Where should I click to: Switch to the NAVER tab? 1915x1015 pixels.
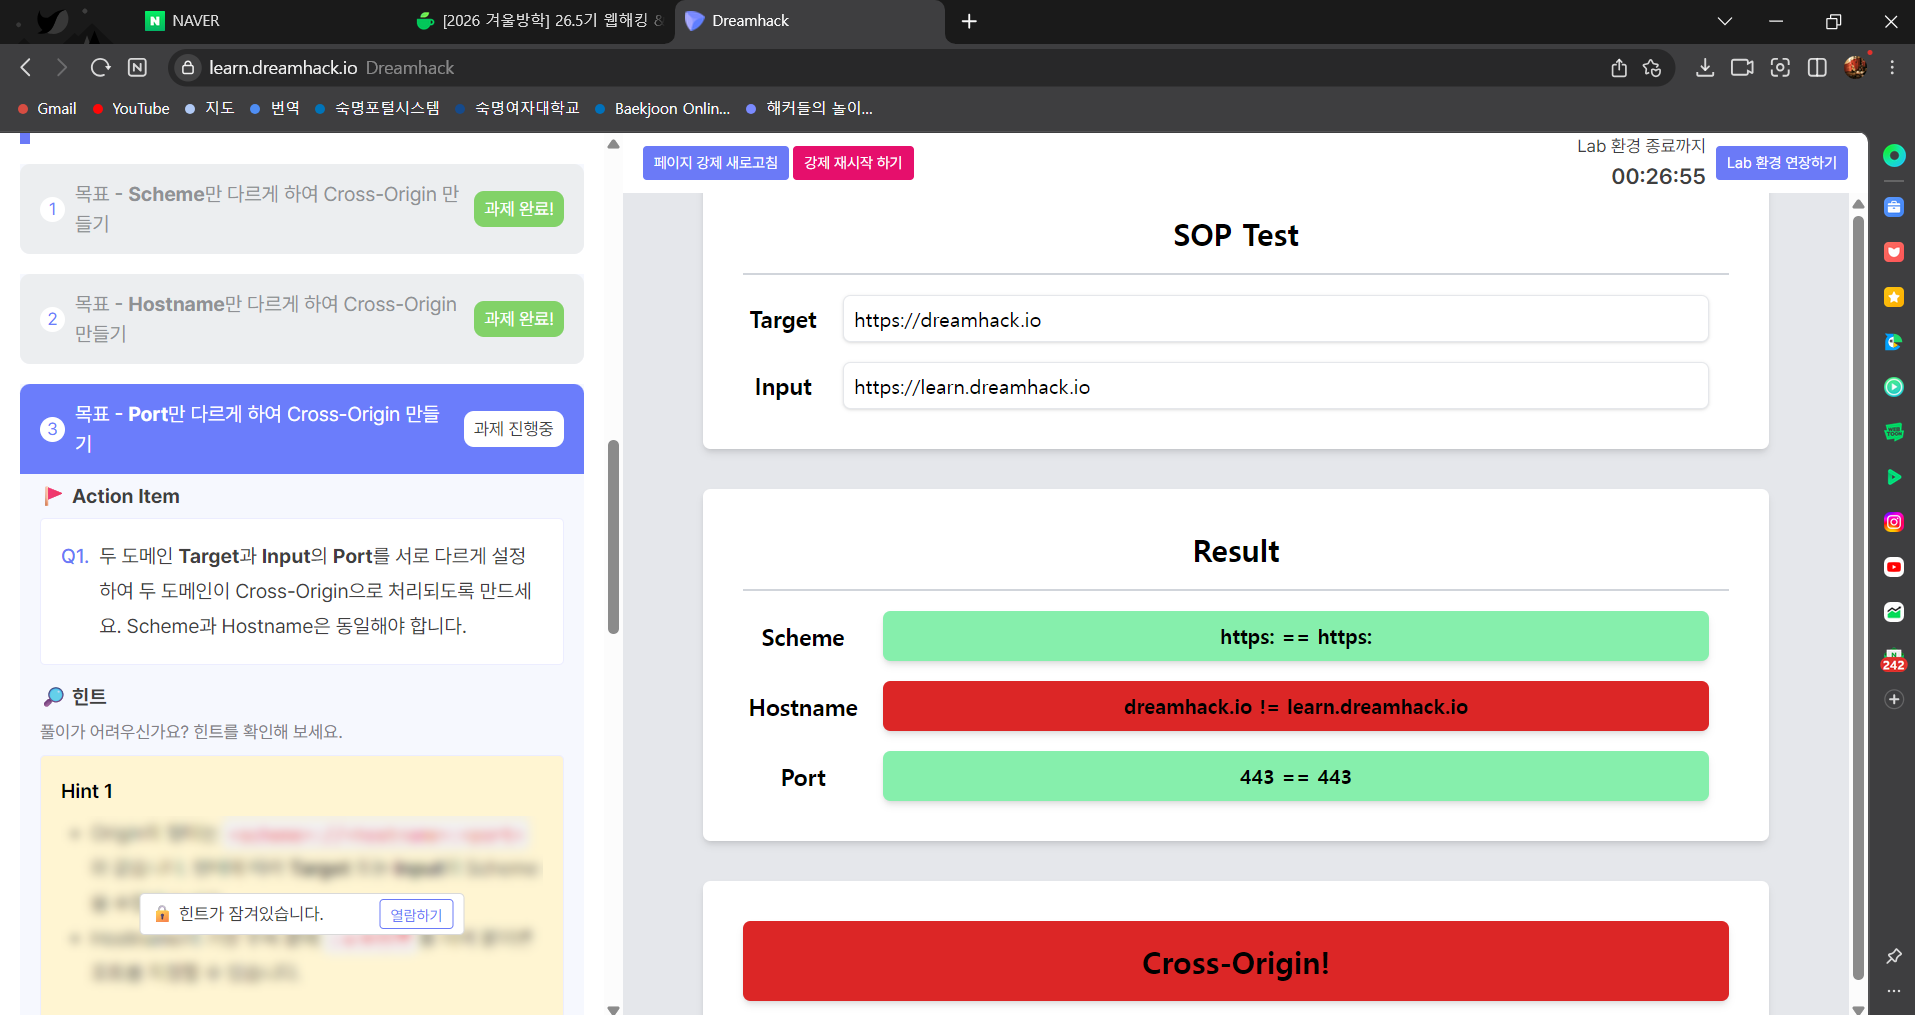point(195,21)
